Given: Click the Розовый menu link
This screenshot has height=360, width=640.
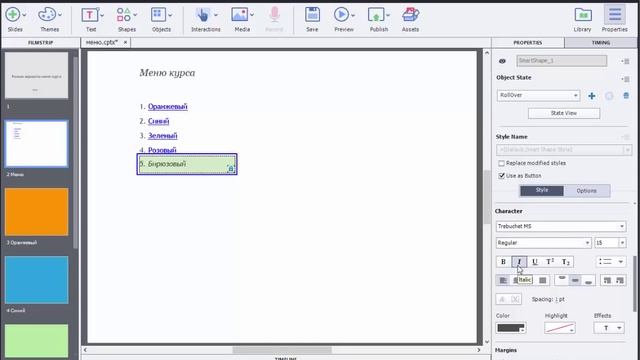Looking at the screenshot, I should (162, 150).
